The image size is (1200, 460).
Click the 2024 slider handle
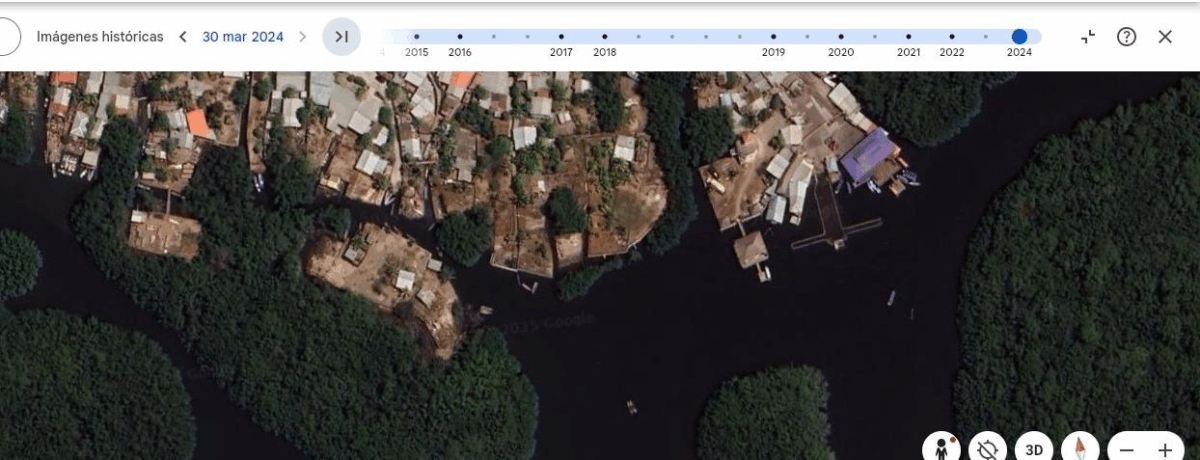[1019, 37]
